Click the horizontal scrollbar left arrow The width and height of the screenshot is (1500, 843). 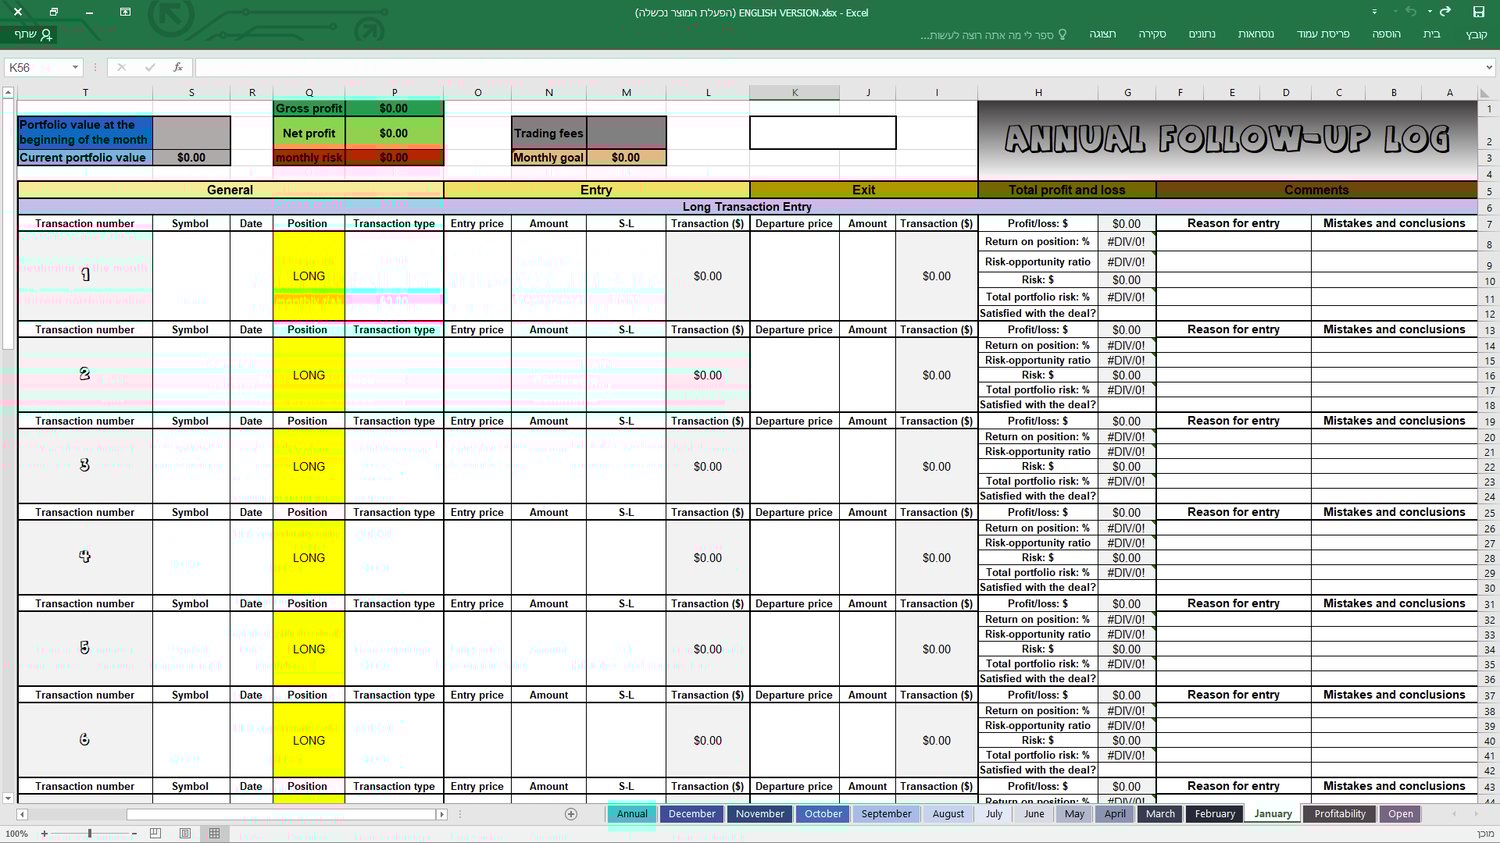[x=22, y=814]
